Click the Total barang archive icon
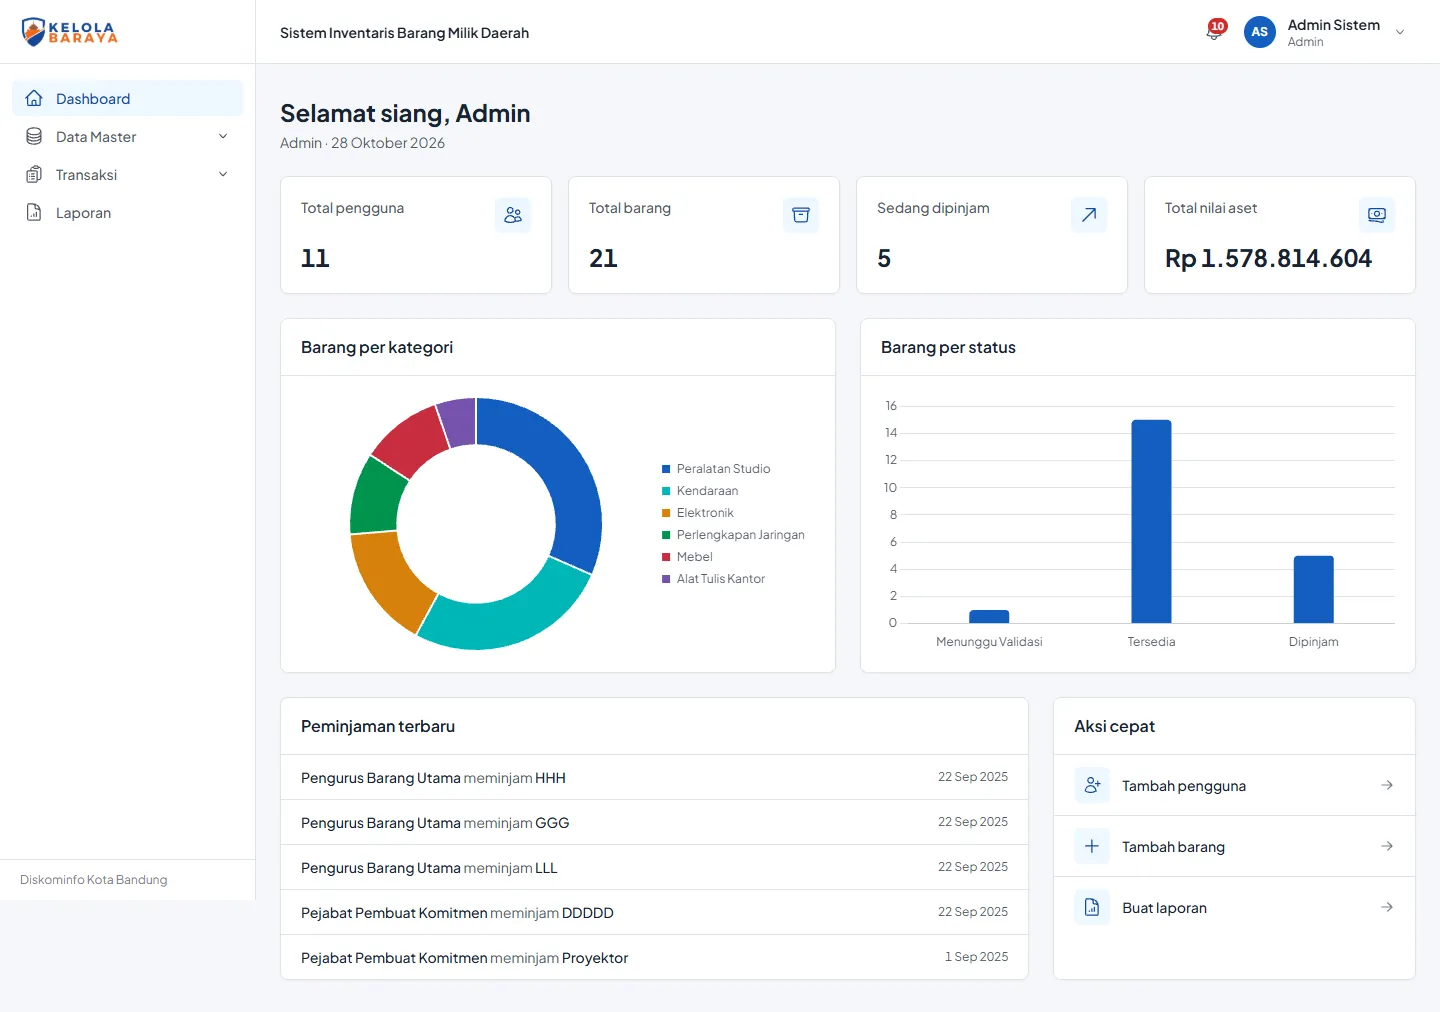The width and height of the screenshot is (1440, 1012). [801, 215]
